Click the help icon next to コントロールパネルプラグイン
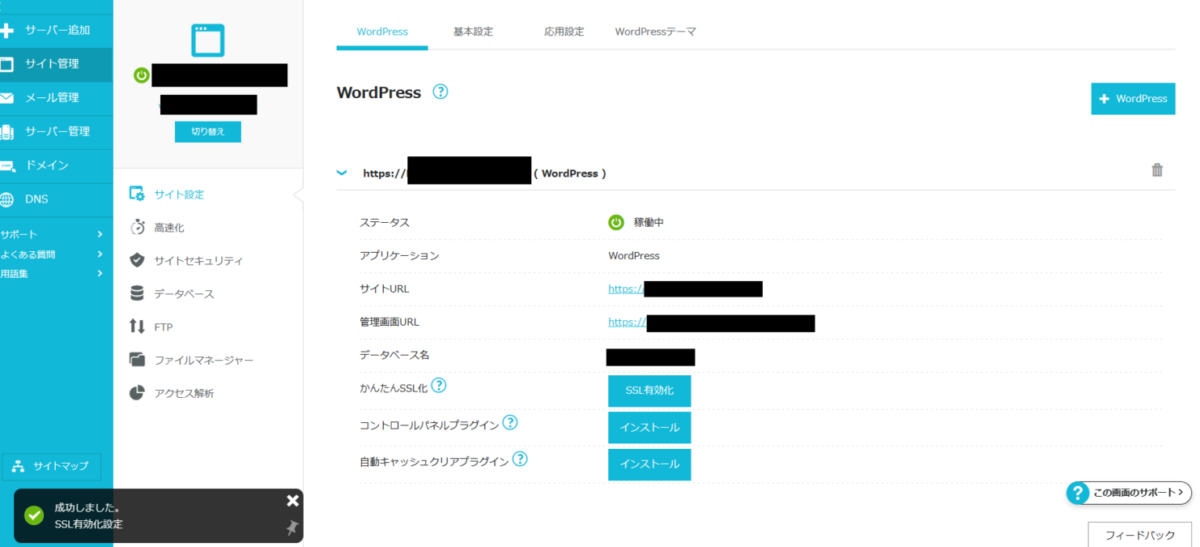 pyautogui.click(x=510, y=423)
